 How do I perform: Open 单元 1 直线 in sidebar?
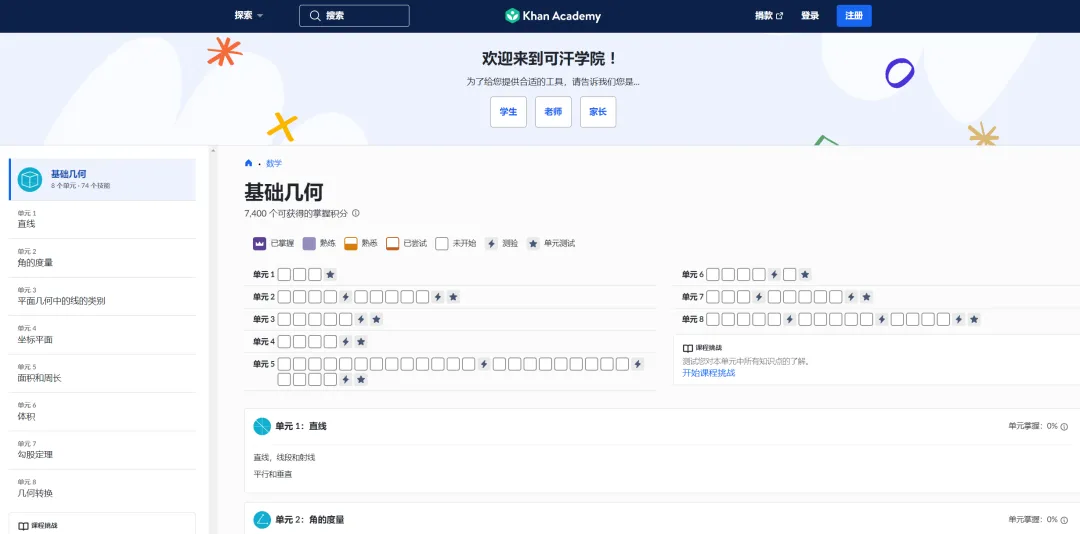[x=103, y=220]
